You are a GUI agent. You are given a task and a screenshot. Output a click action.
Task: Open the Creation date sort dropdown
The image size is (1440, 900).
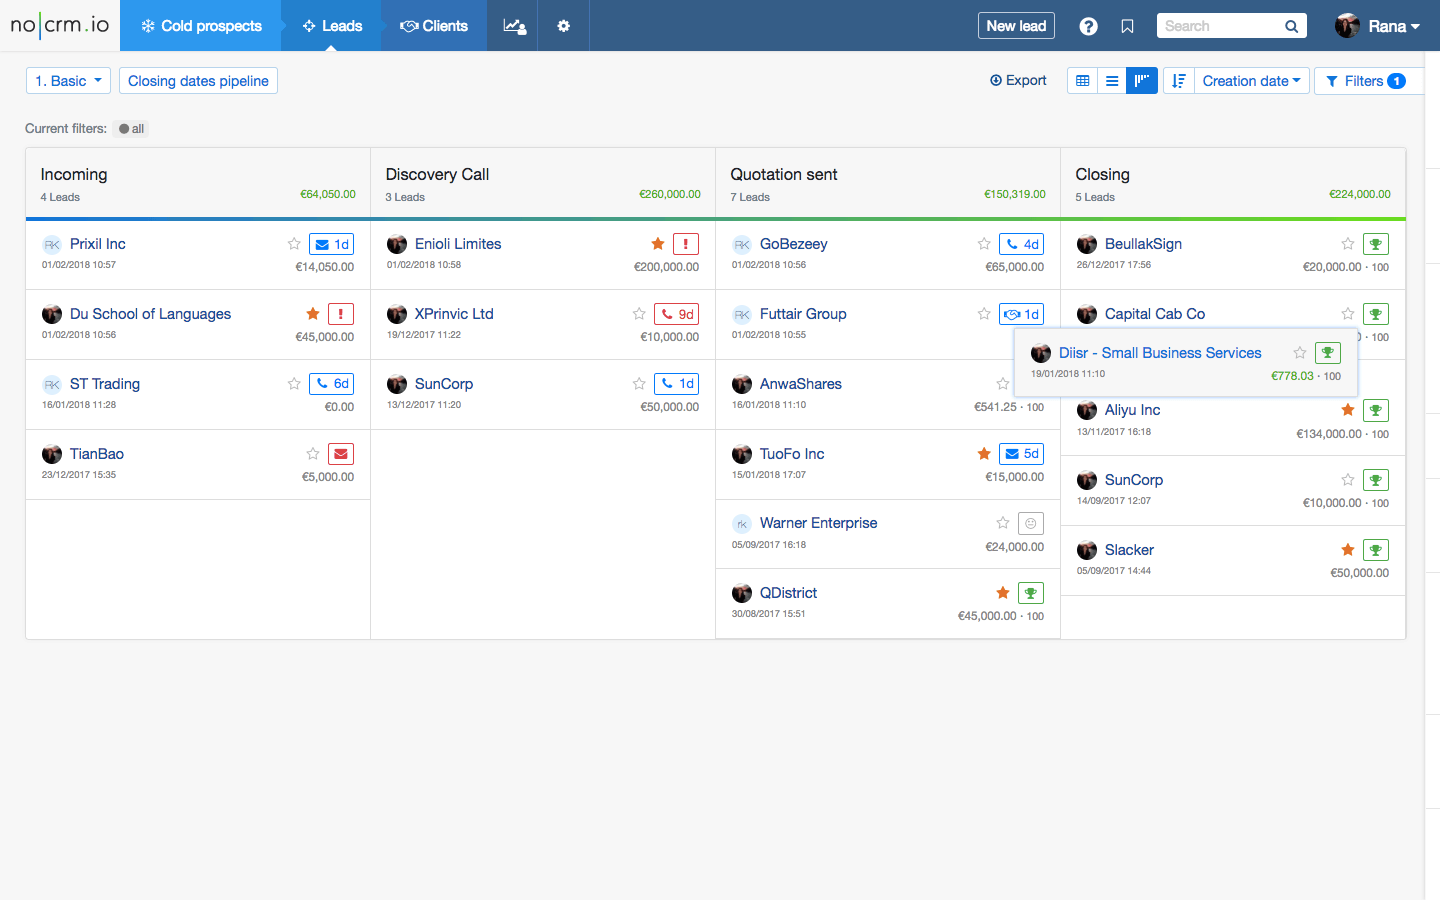pos(1251,81)
